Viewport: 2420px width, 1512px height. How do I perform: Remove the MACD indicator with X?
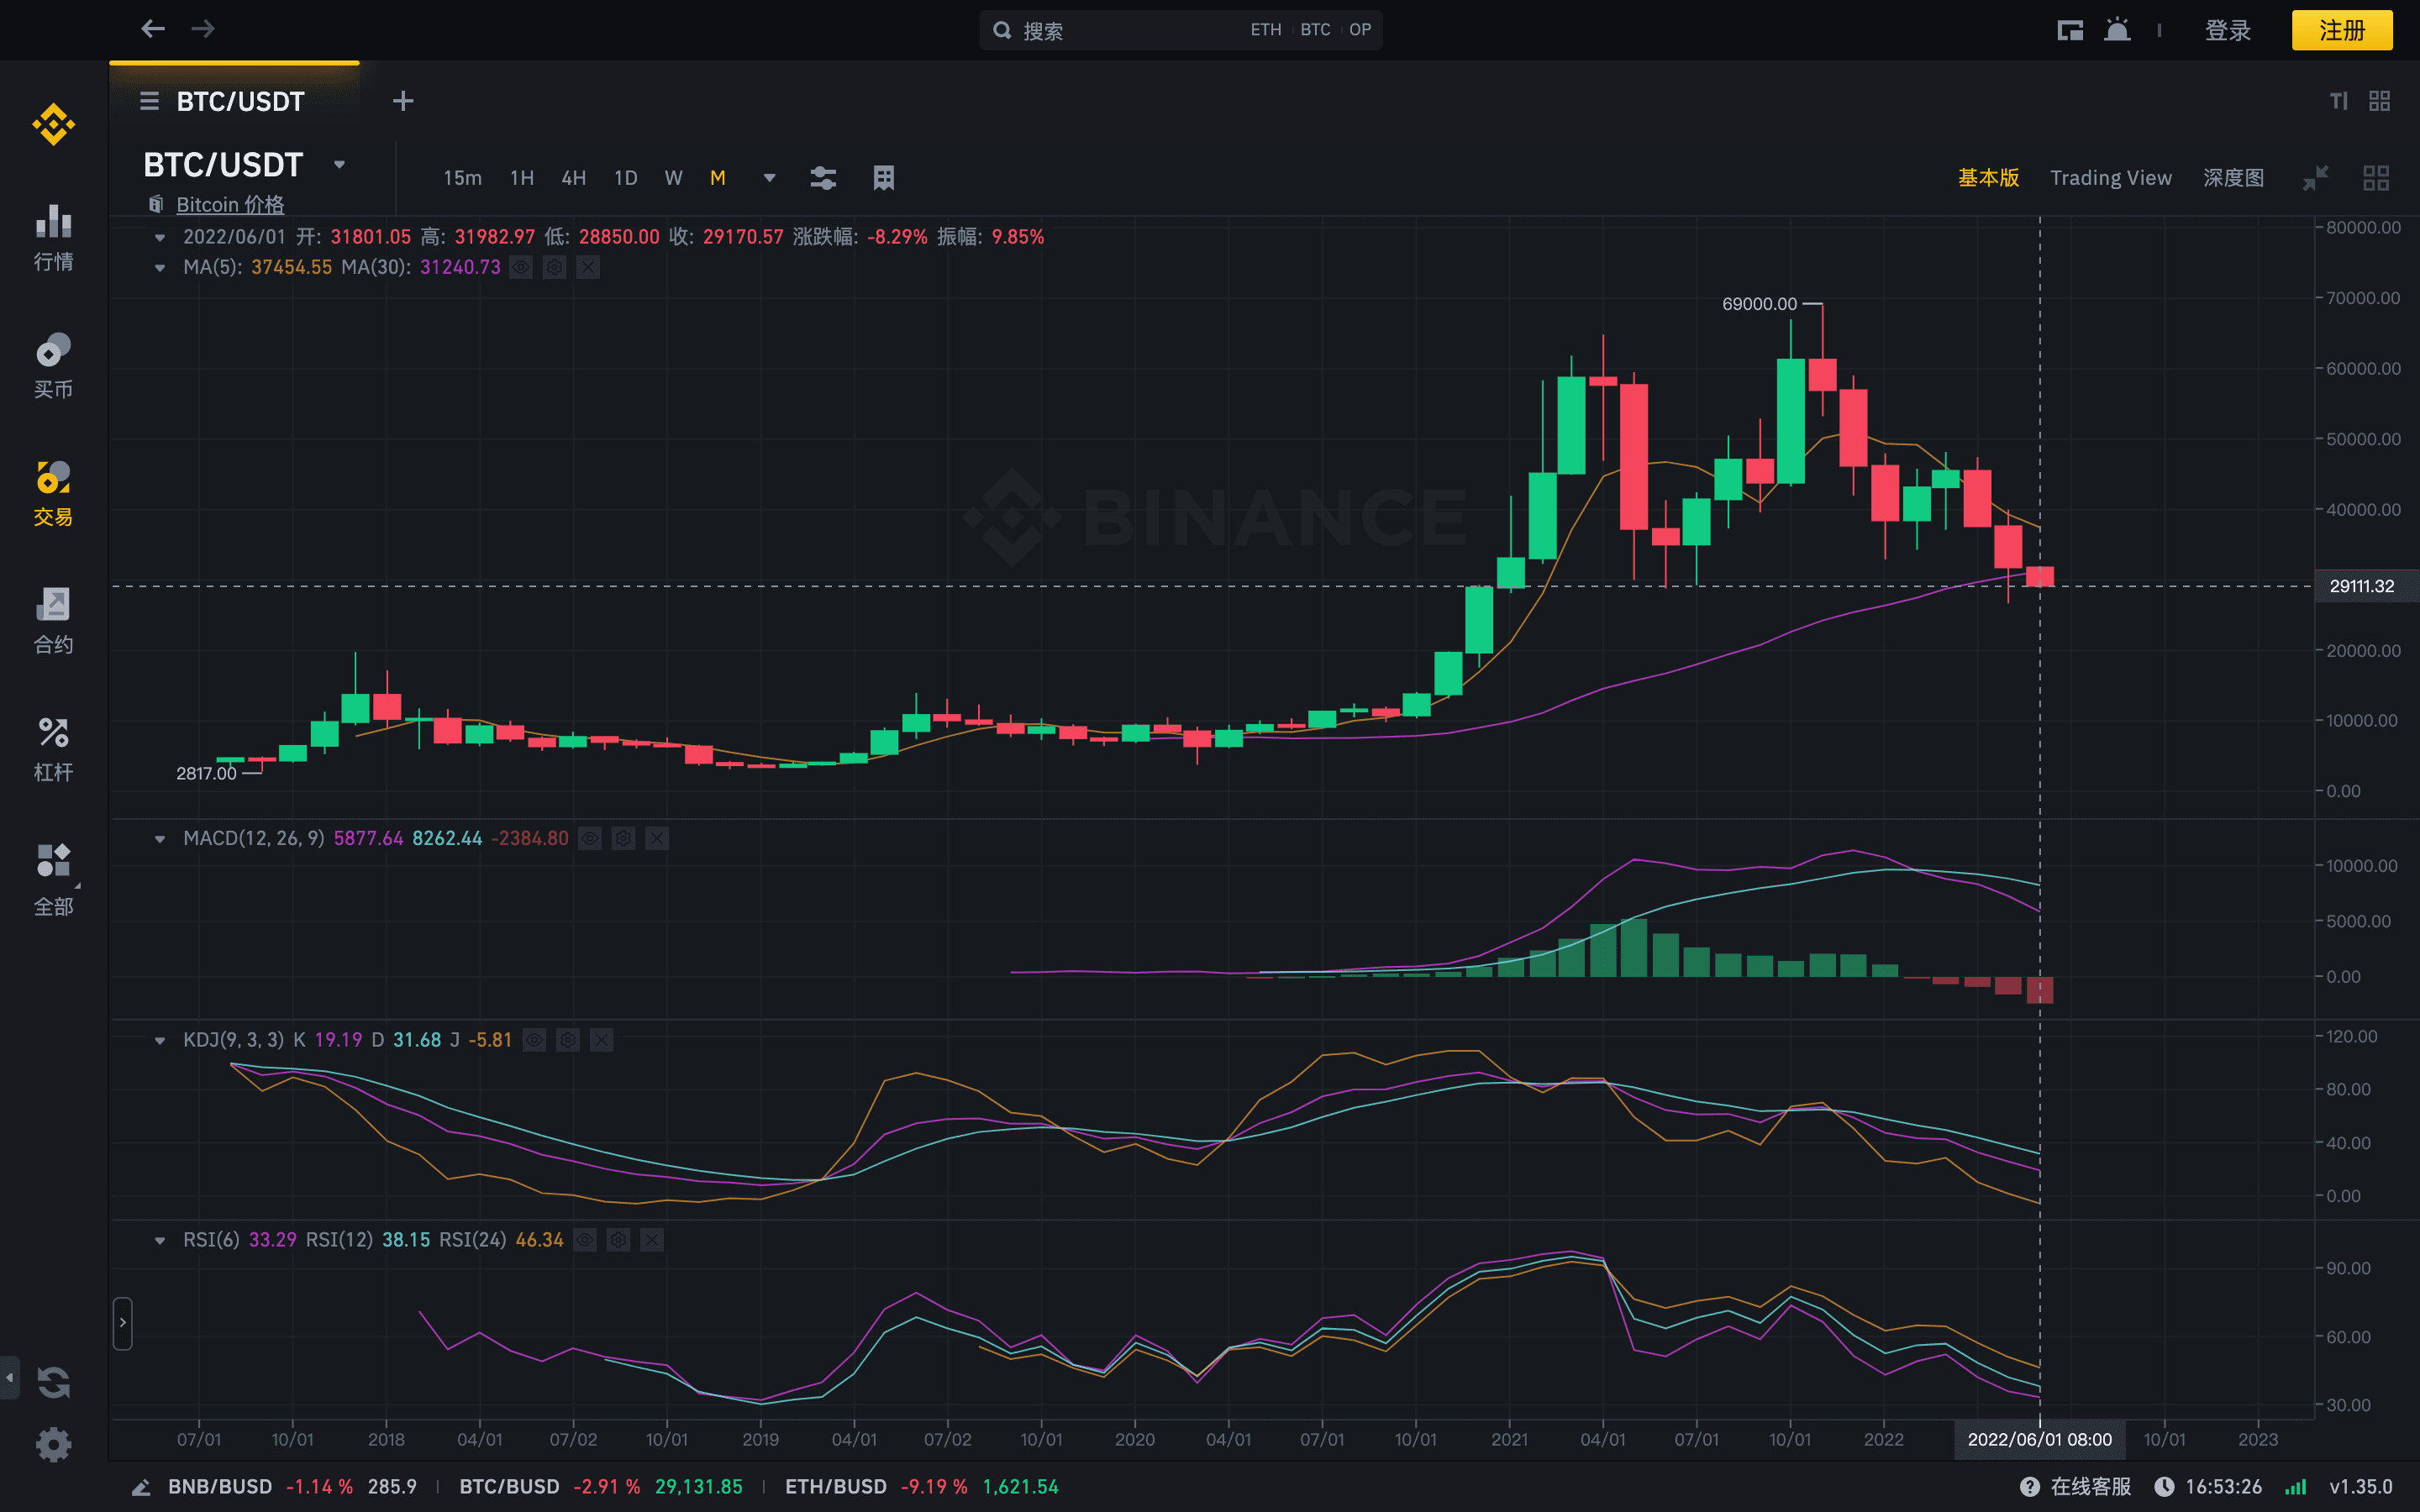click(656, 838)
